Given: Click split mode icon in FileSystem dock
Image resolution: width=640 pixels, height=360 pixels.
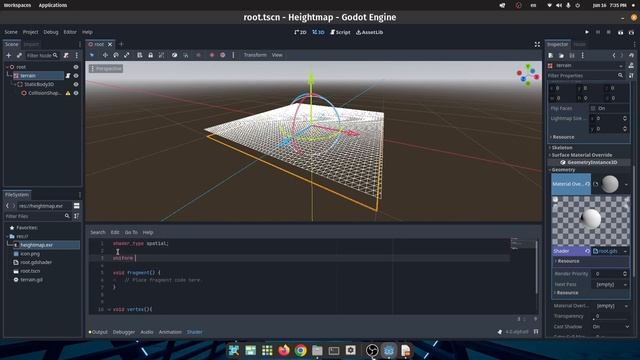Looking at the screenshot, I should point(76,206).
